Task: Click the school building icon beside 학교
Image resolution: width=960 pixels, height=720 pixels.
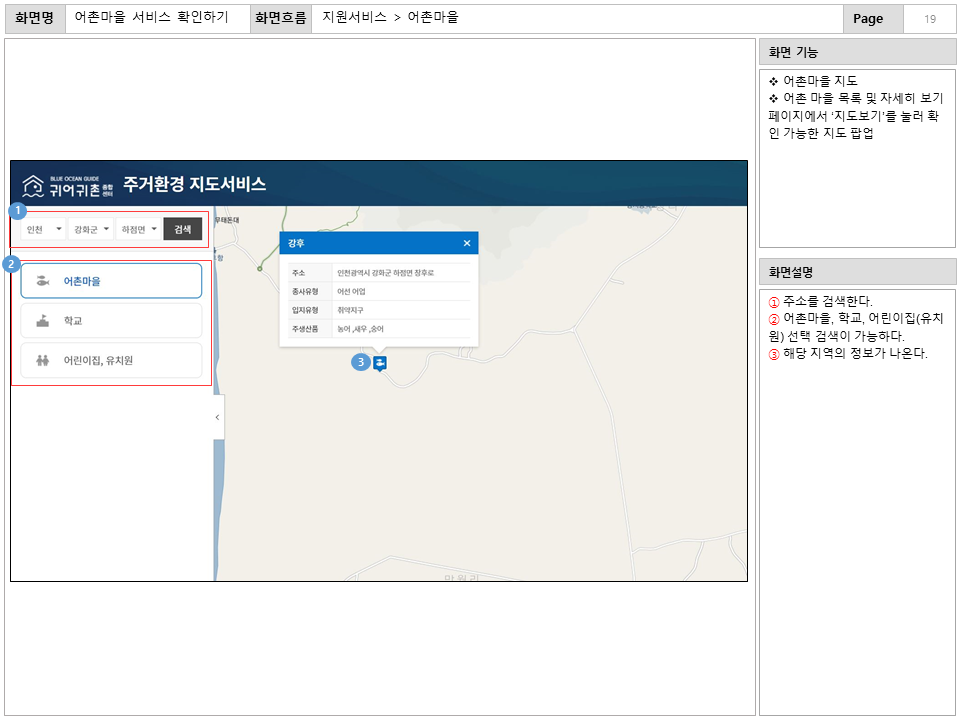Action: [x=42, y=320]
